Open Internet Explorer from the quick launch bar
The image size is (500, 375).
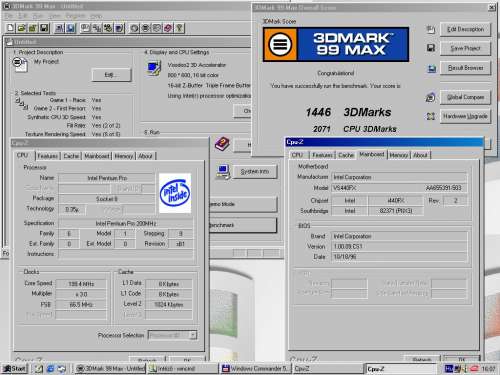point(50,368)
